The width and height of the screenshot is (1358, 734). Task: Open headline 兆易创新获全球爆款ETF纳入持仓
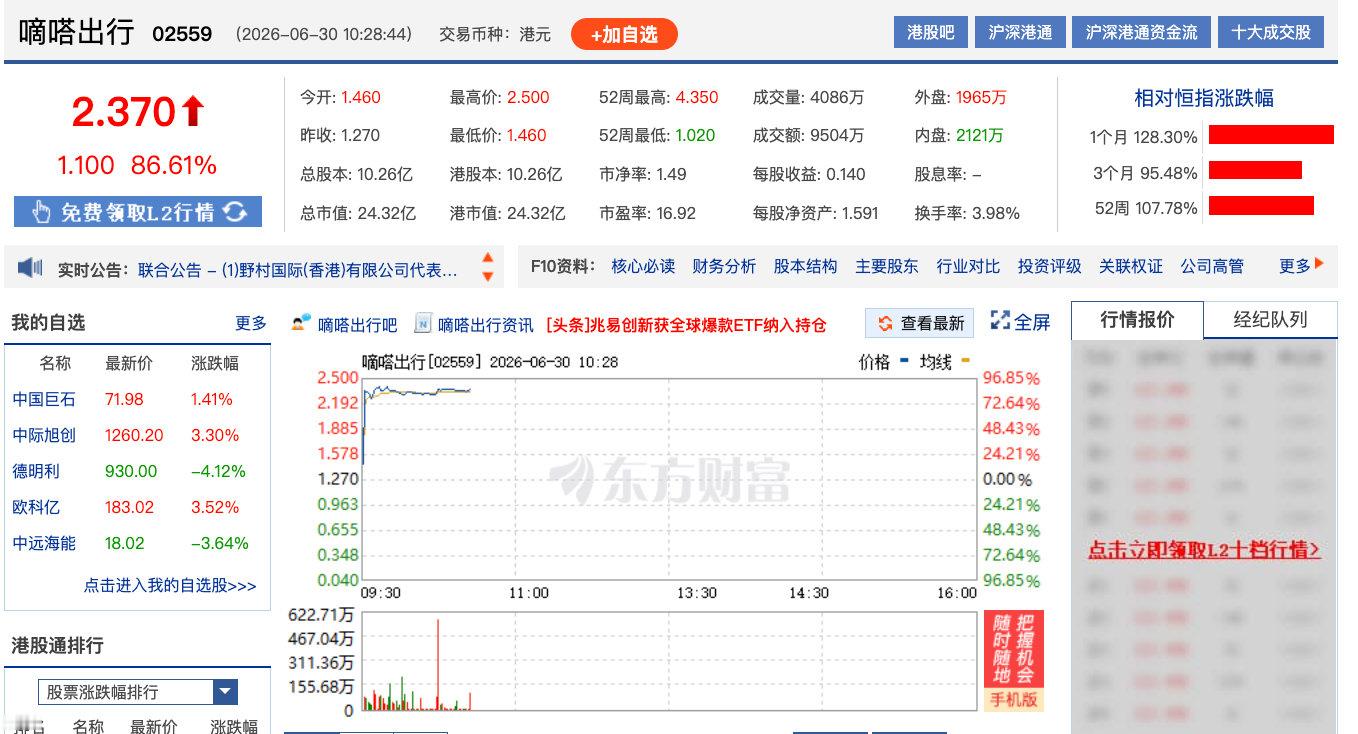(x=686, y=325)
